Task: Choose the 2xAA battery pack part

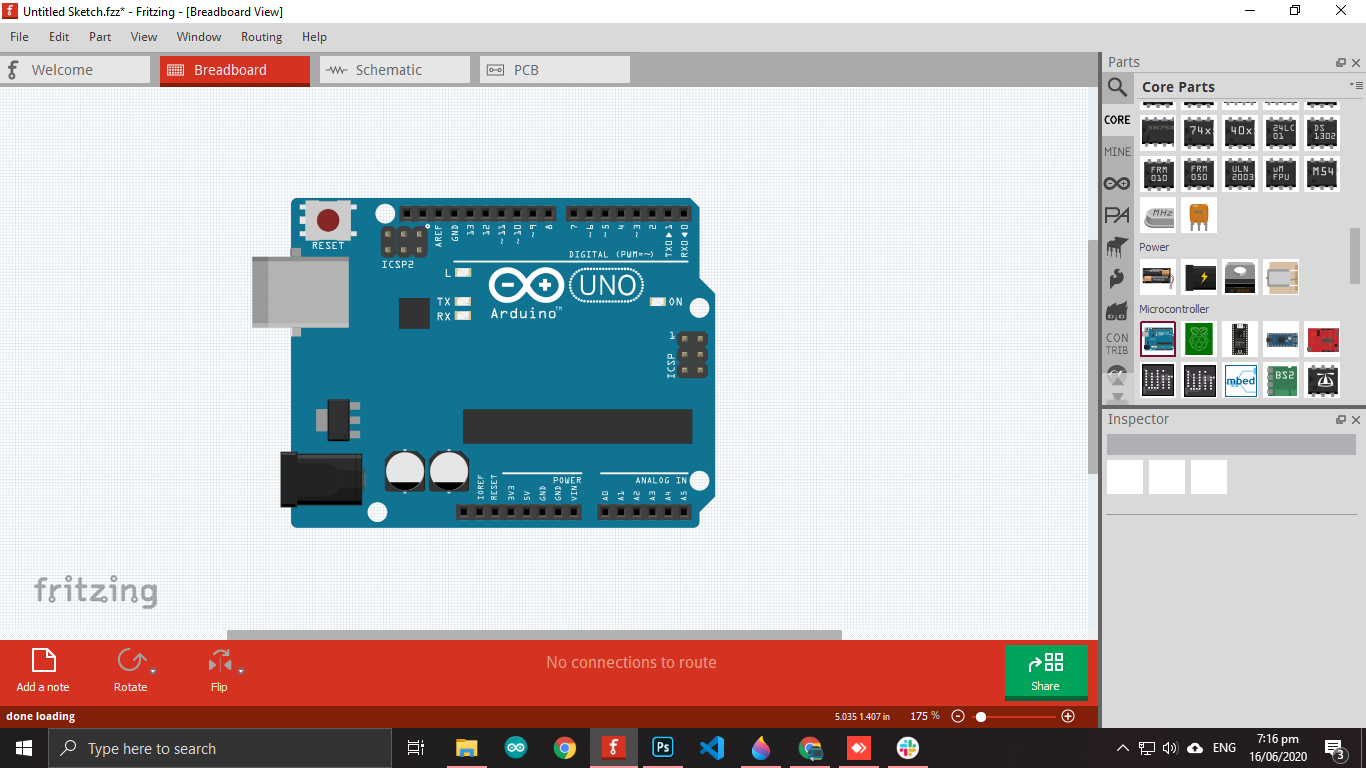Action: click(x=1158, y=277)
